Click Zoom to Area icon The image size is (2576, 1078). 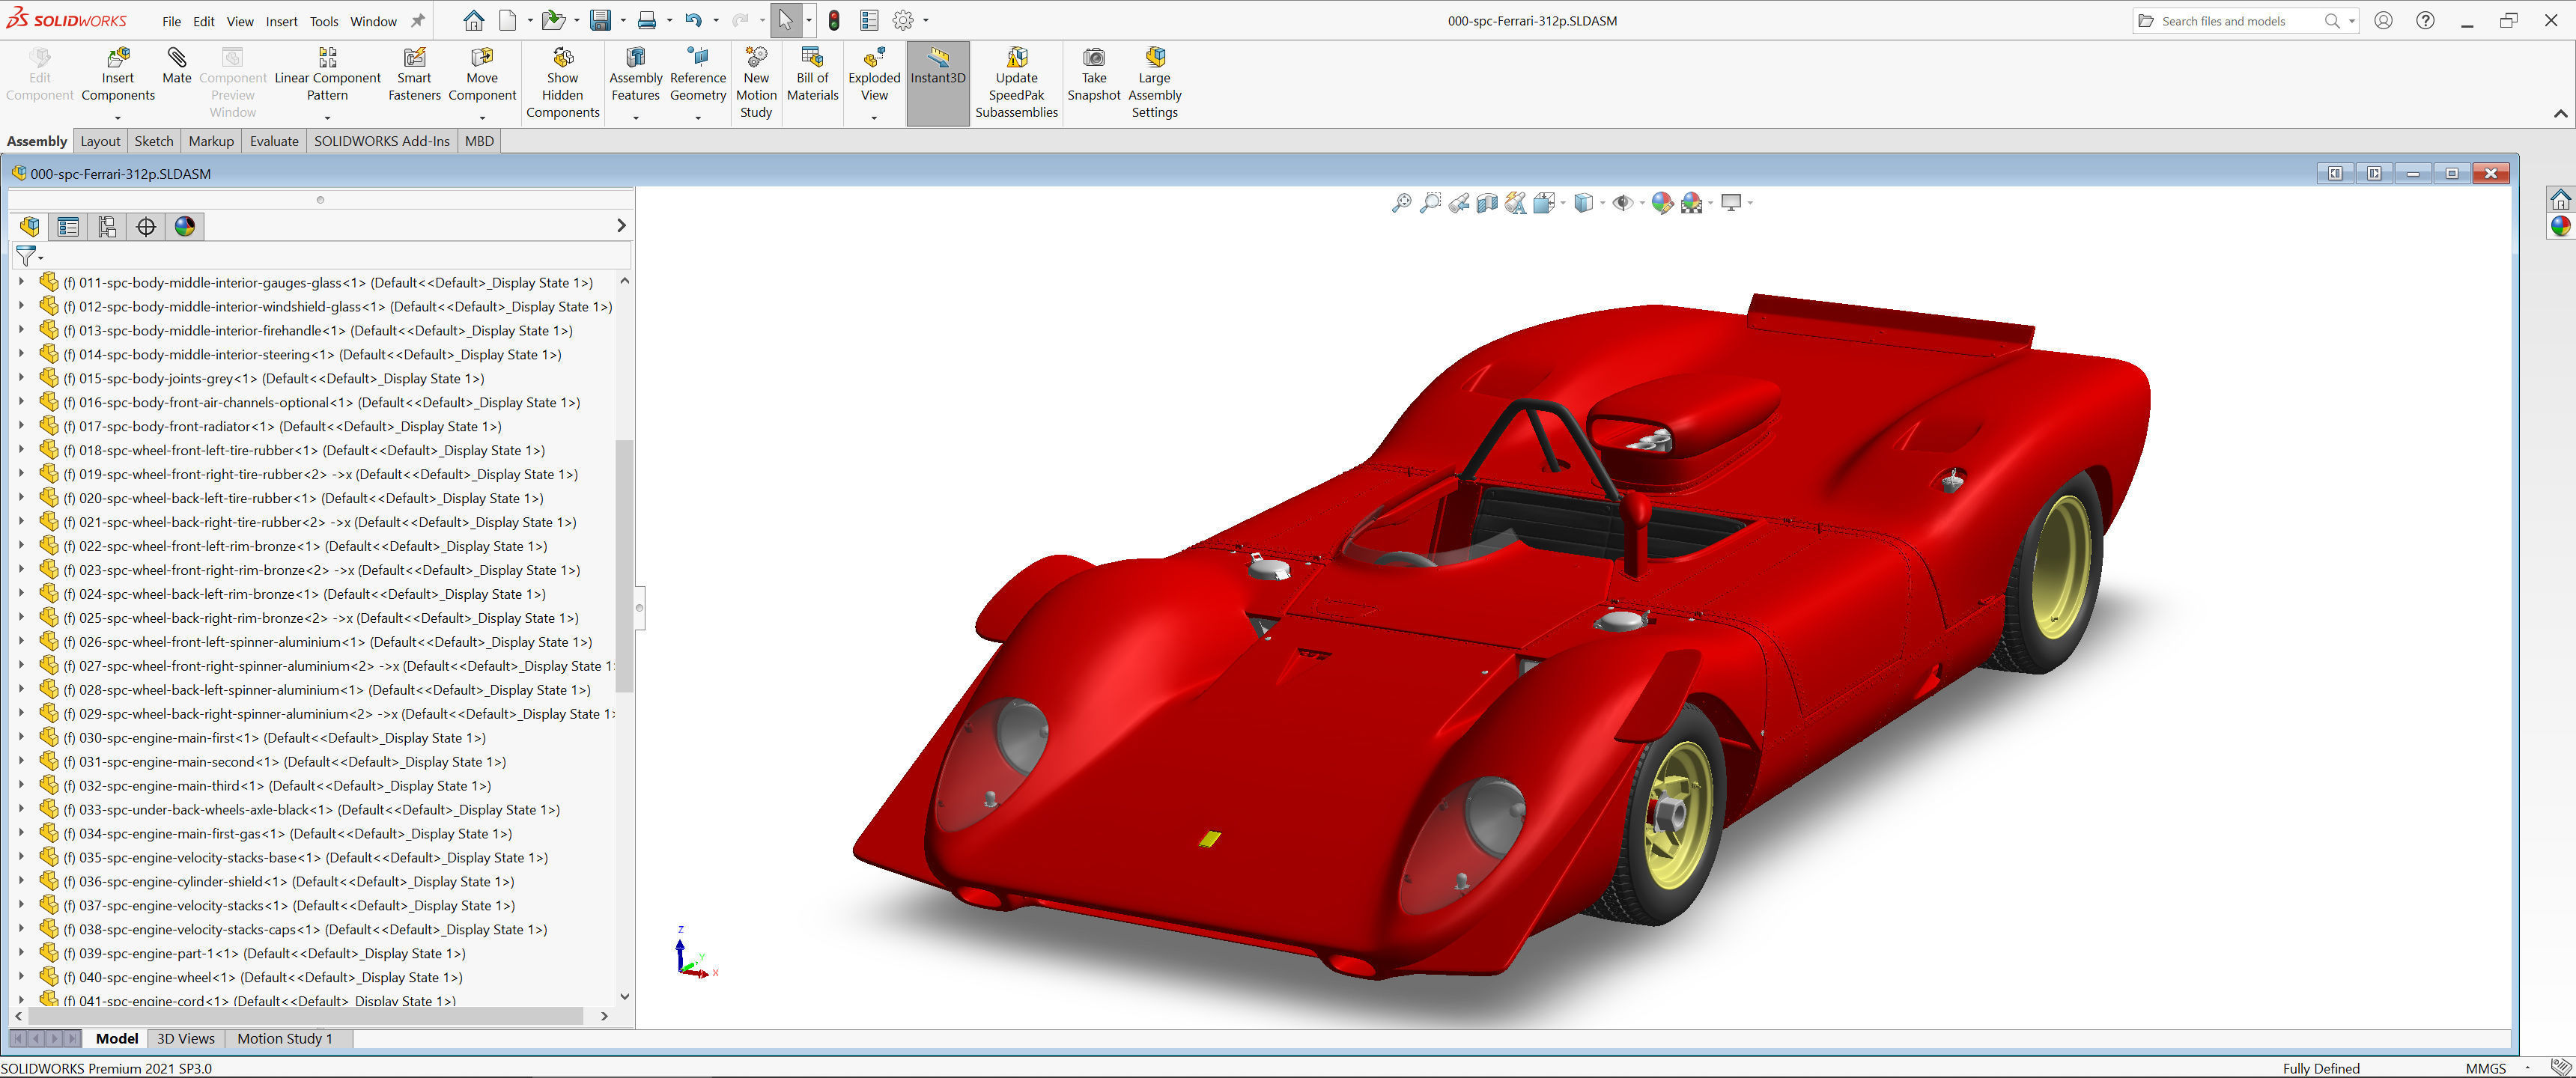point(1430,203)
